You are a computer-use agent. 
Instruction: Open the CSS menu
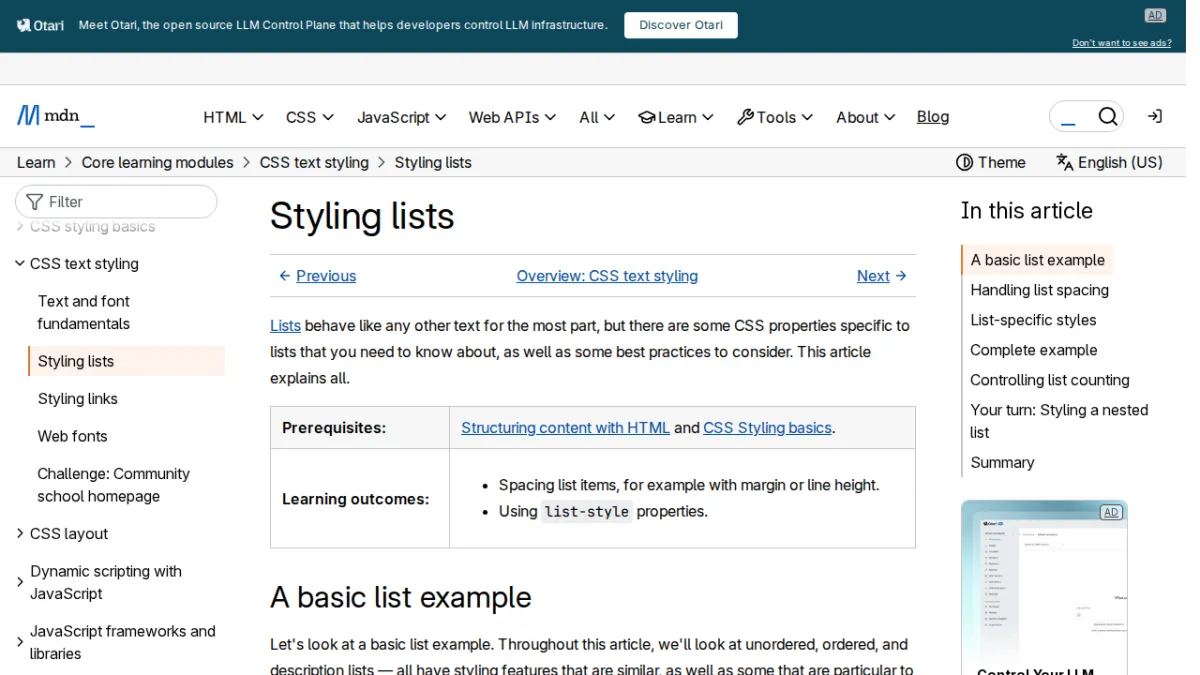click(x=309, y=117)
